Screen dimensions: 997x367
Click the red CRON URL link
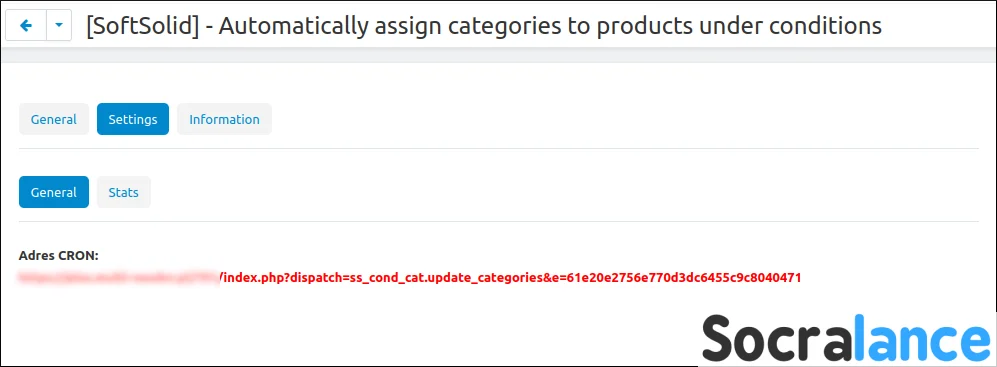[x=409, y=277]
